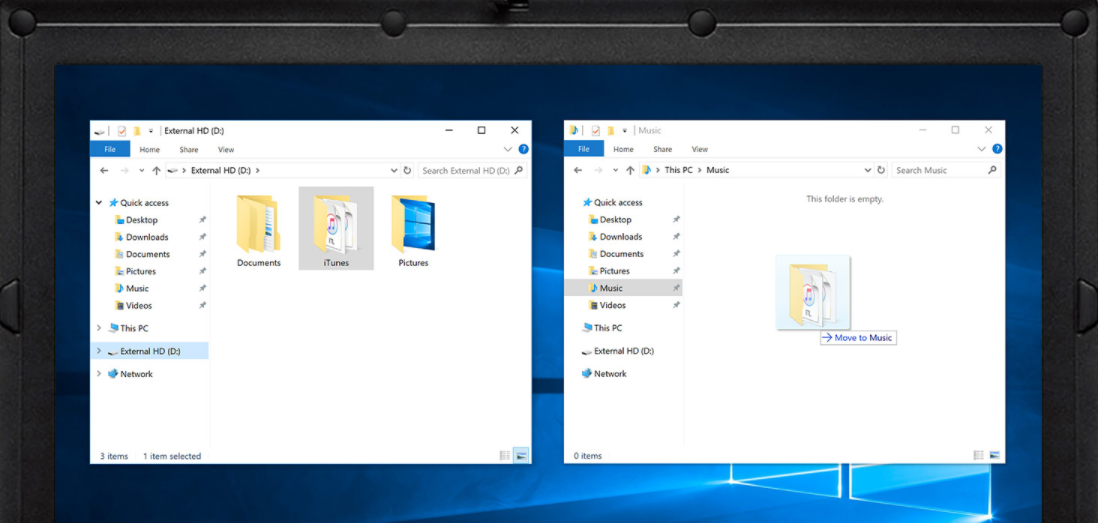Screen dimensions: 1098x523
Task: Expand the ribbon in External HD window
Action: click(x=508, y=149)
